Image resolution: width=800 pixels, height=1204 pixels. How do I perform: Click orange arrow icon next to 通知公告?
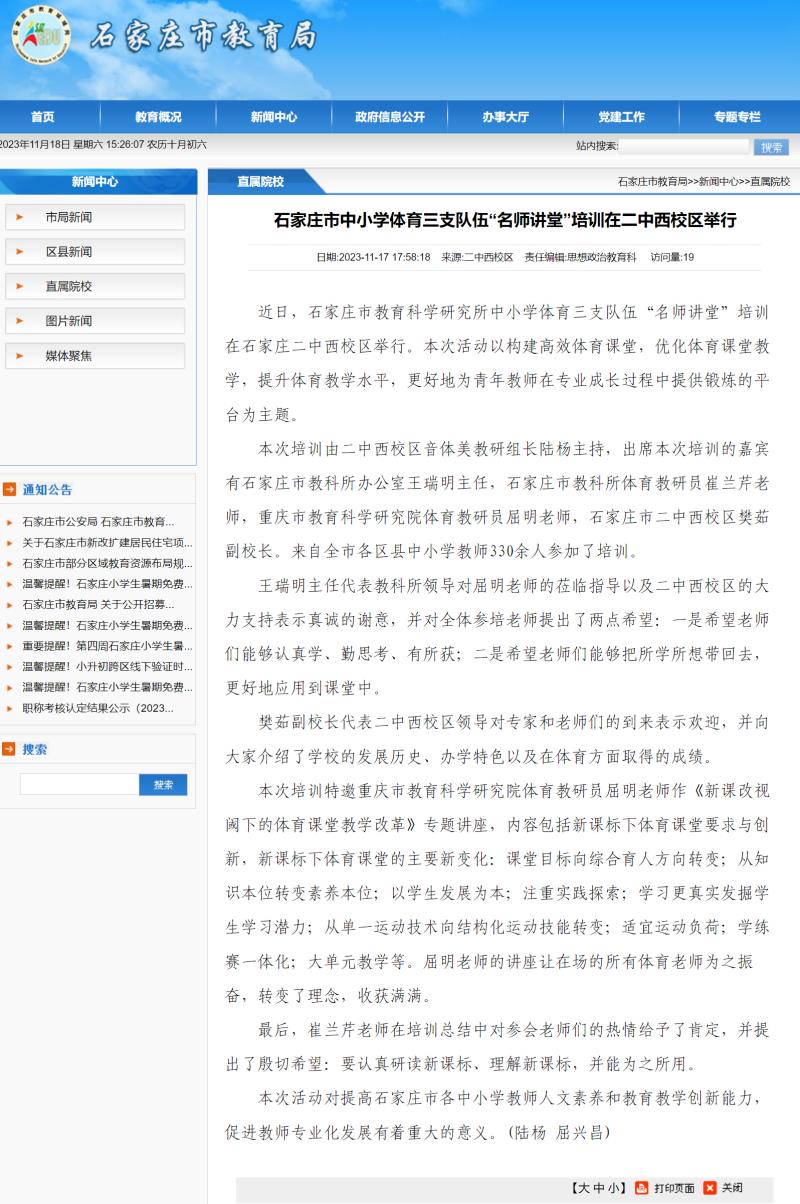click(10, 489)
